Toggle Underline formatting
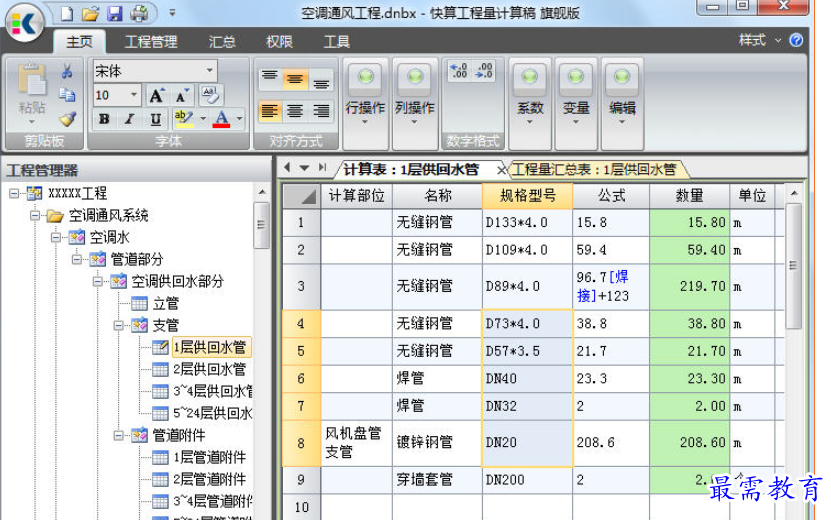The height and width of the screenshot is (520, 831). pos(155,119)
